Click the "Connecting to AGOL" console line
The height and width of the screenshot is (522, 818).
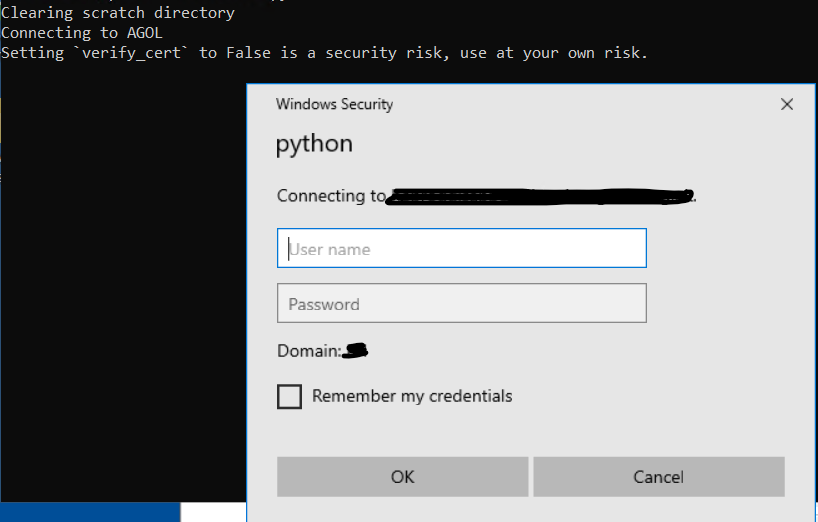(82, 33)
